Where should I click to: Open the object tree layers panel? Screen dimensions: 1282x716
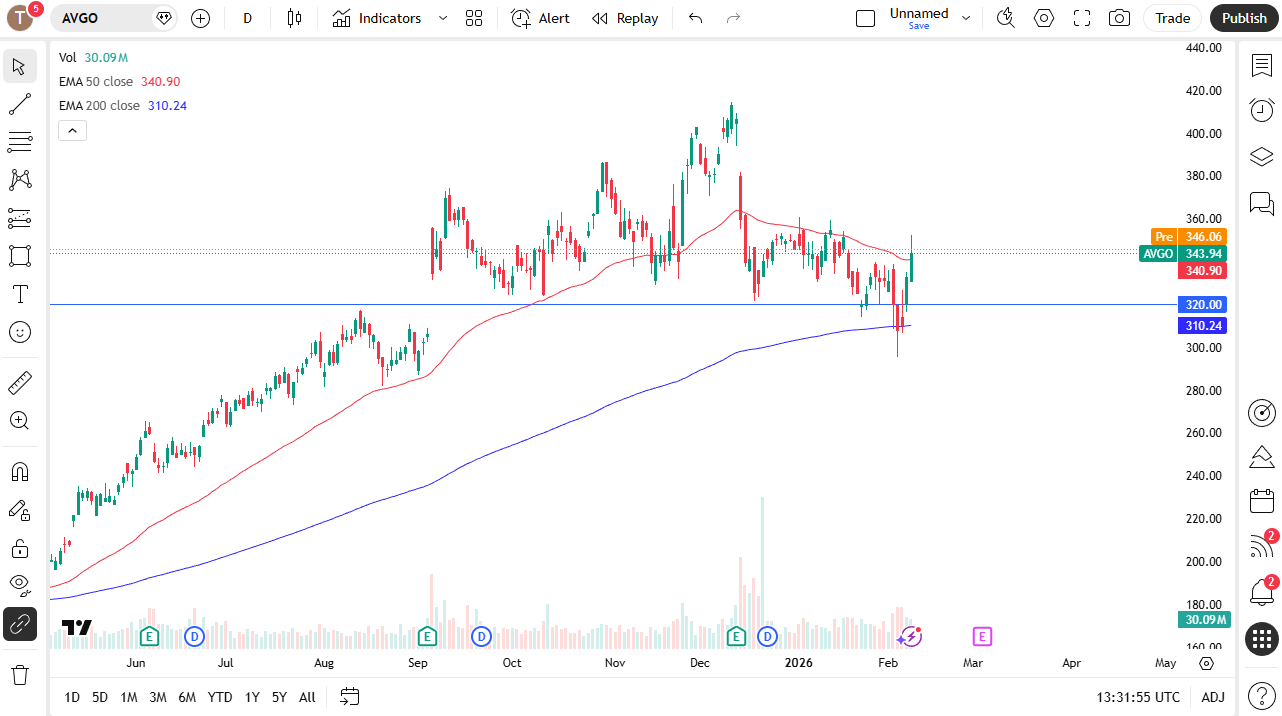[x=1262, y=157]
